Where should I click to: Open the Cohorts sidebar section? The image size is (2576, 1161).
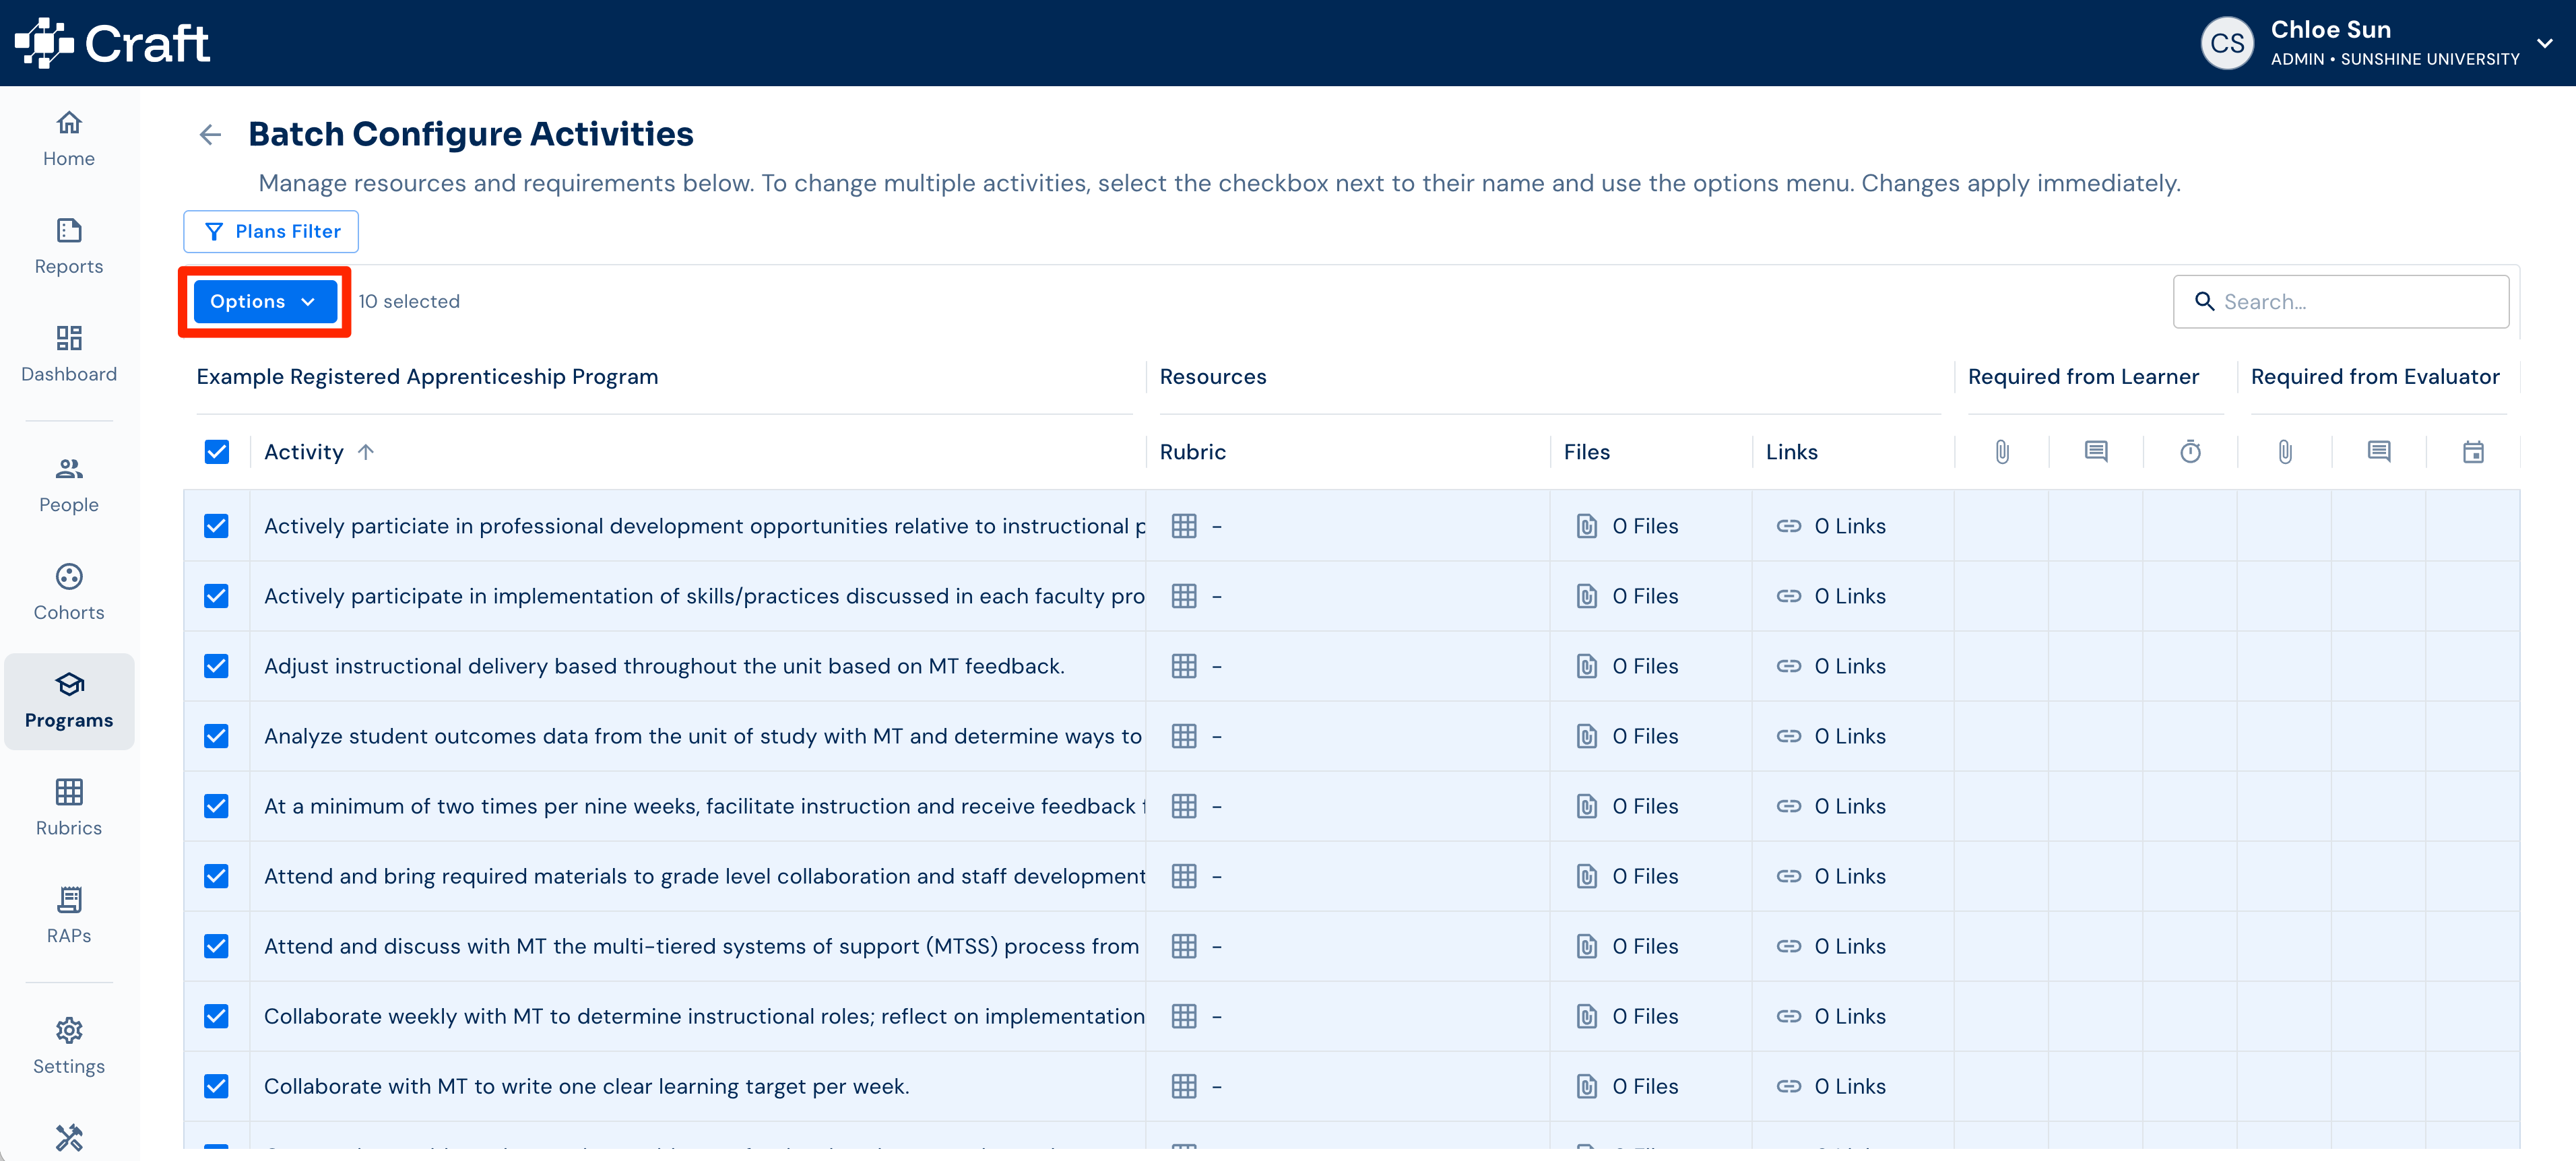69,592
